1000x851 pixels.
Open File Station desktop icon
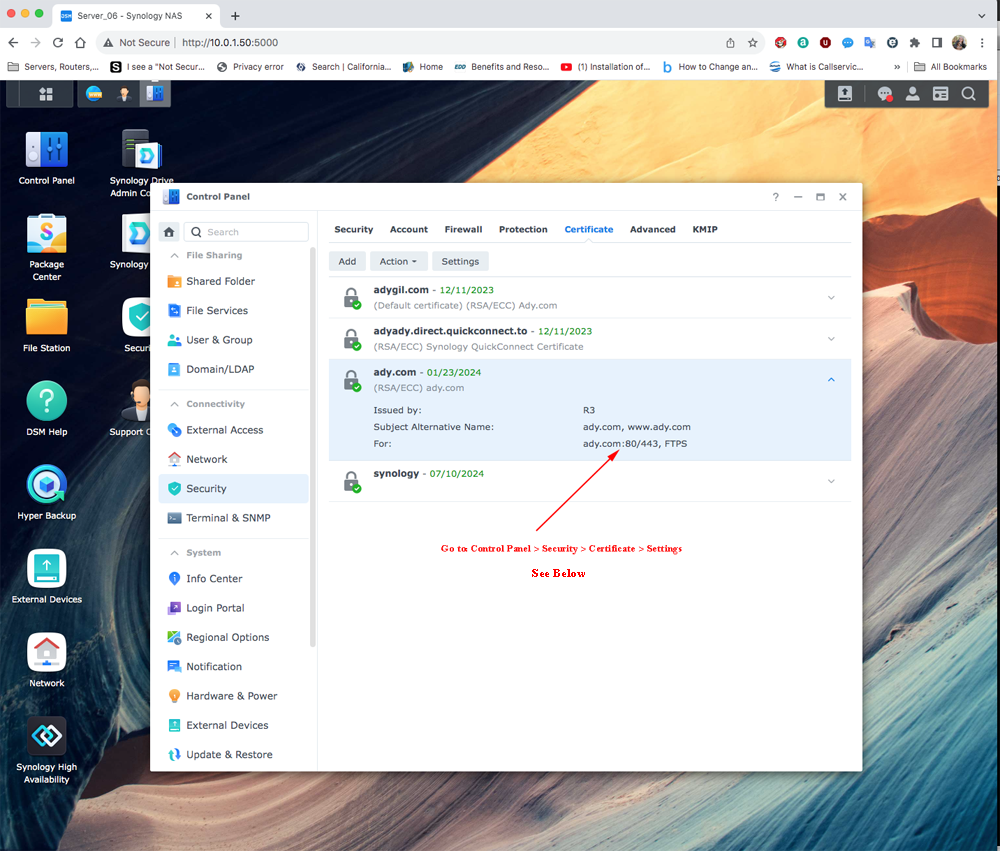[46, 318]
